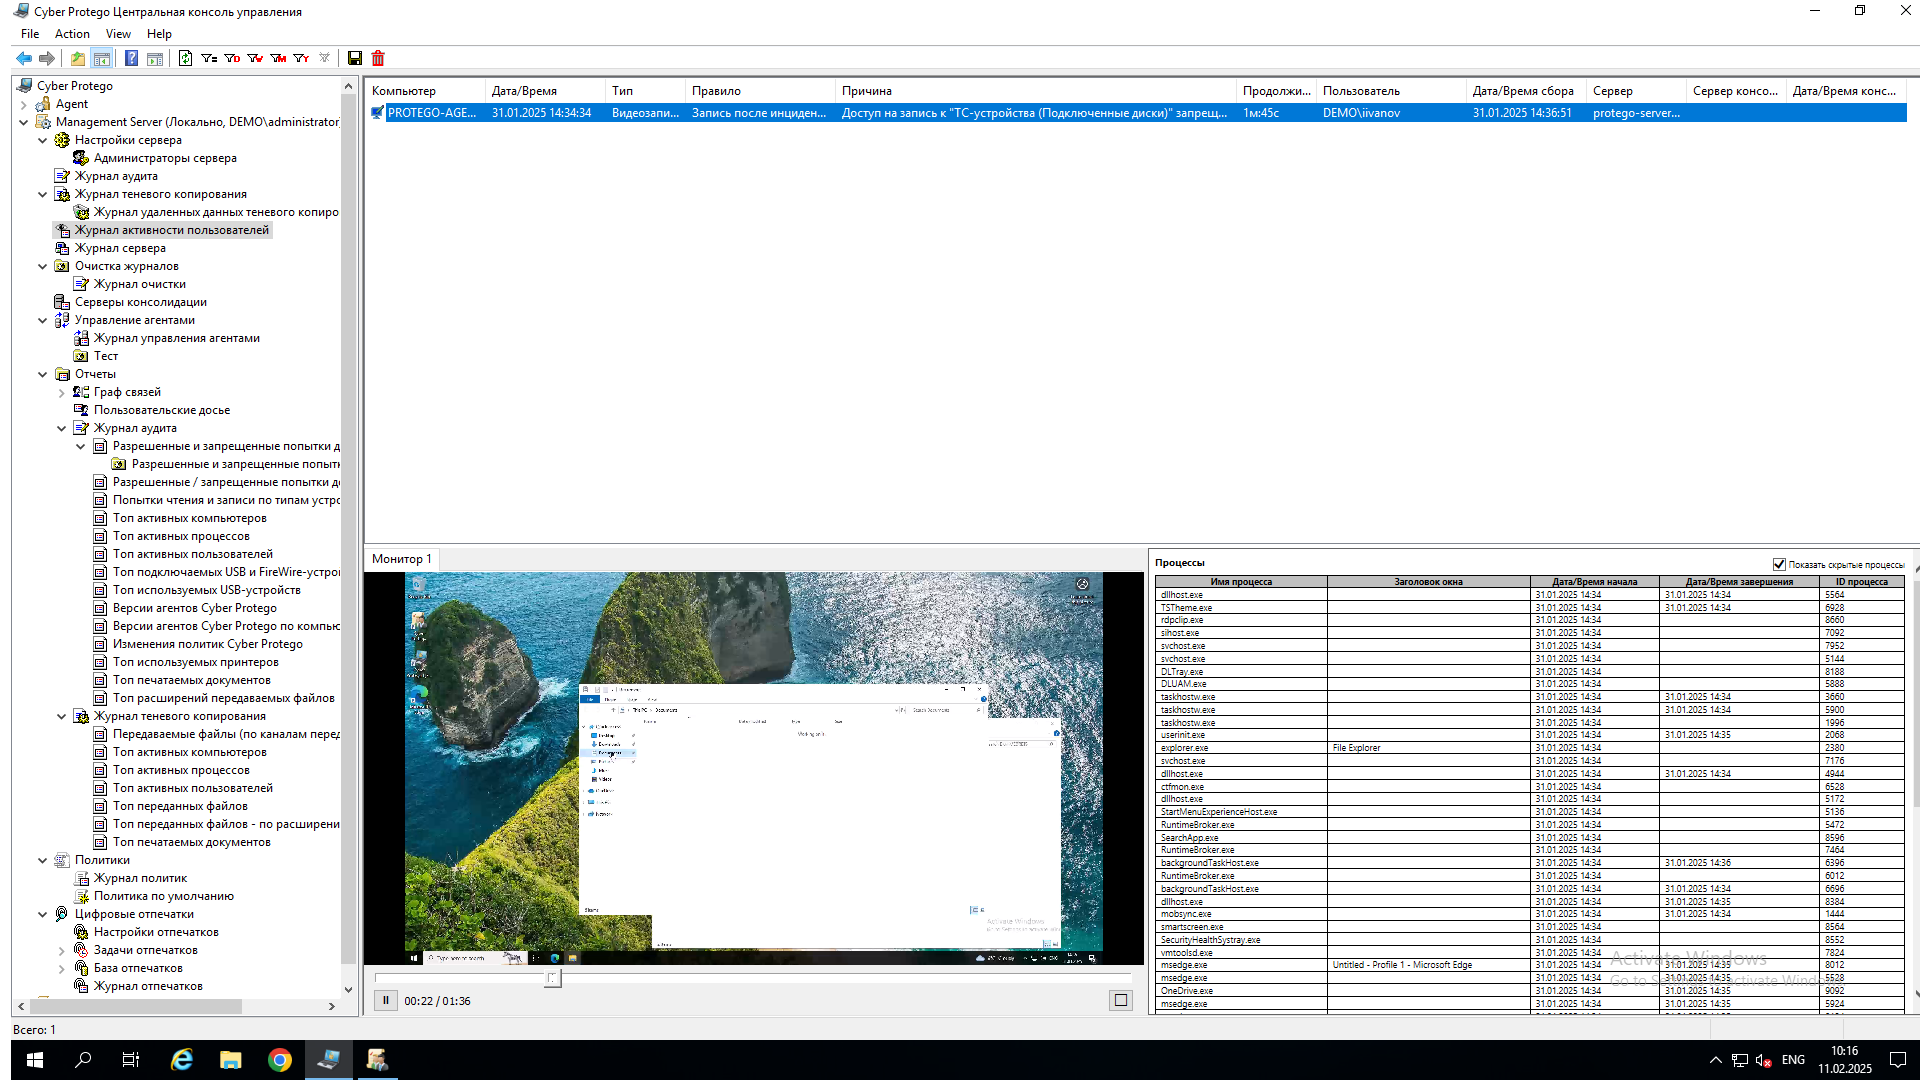Expand the 'Agent' tree node
Screen dimensions: 1920x1080
(x=23, y=104)
